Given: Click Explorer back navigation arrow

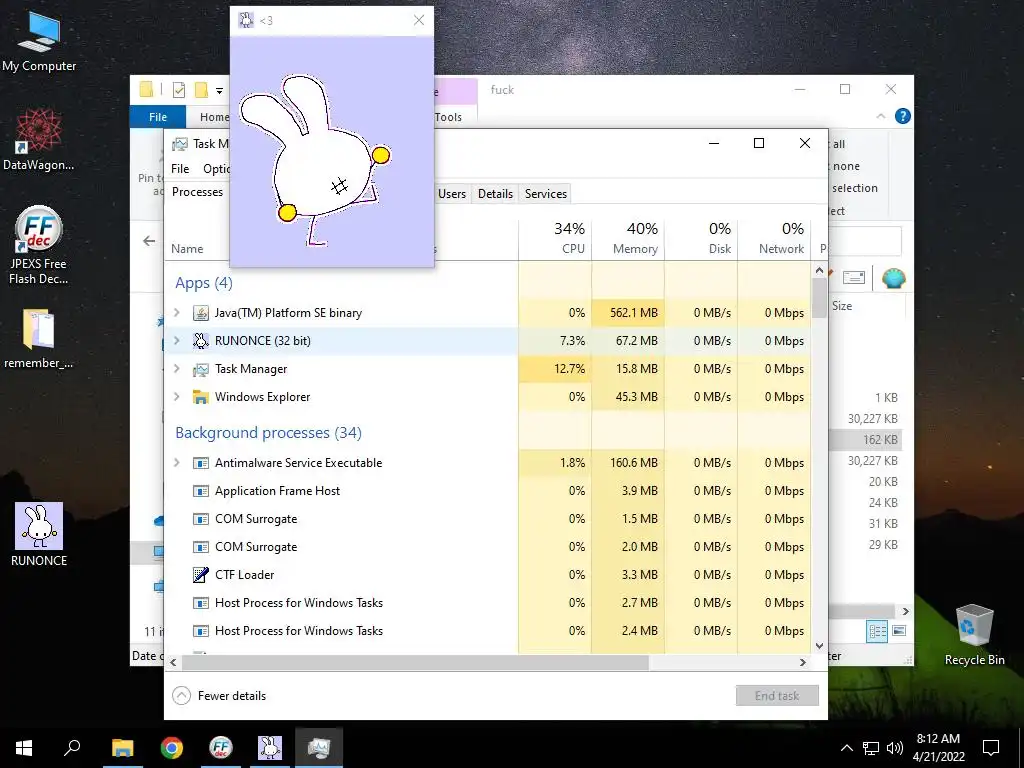Looking at the screenshot, I should pos(150,241).
